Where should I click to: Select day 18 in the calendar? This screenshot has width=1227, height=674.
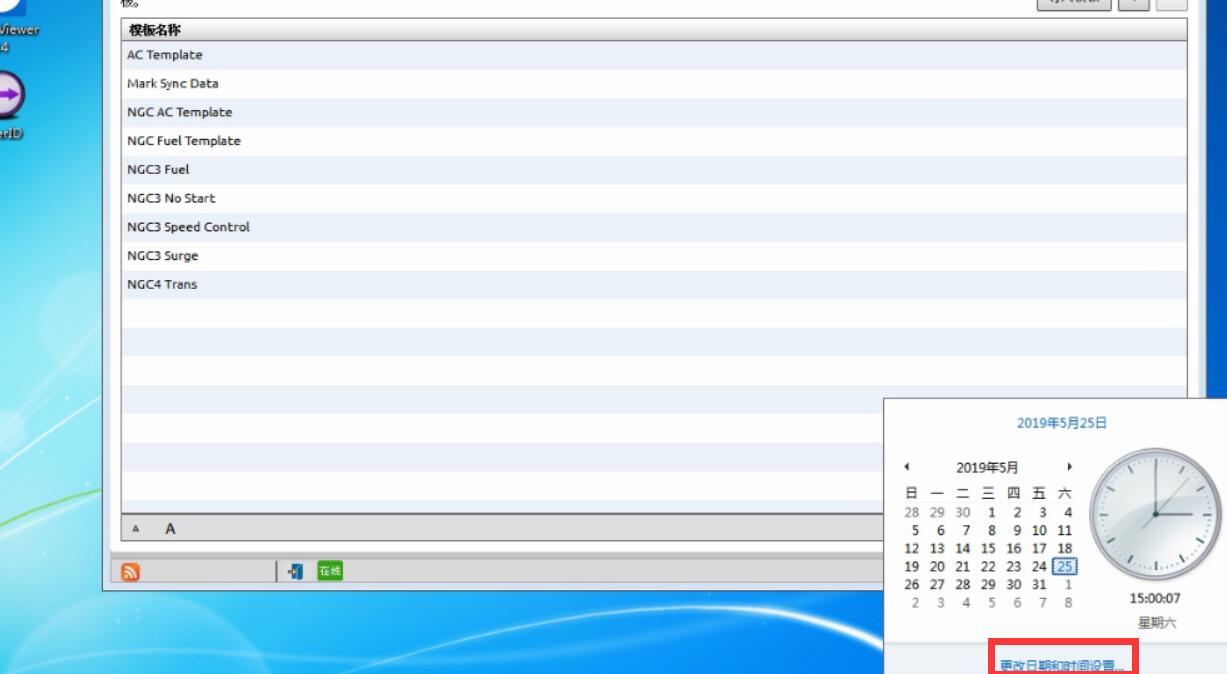tap(1065, 548)
